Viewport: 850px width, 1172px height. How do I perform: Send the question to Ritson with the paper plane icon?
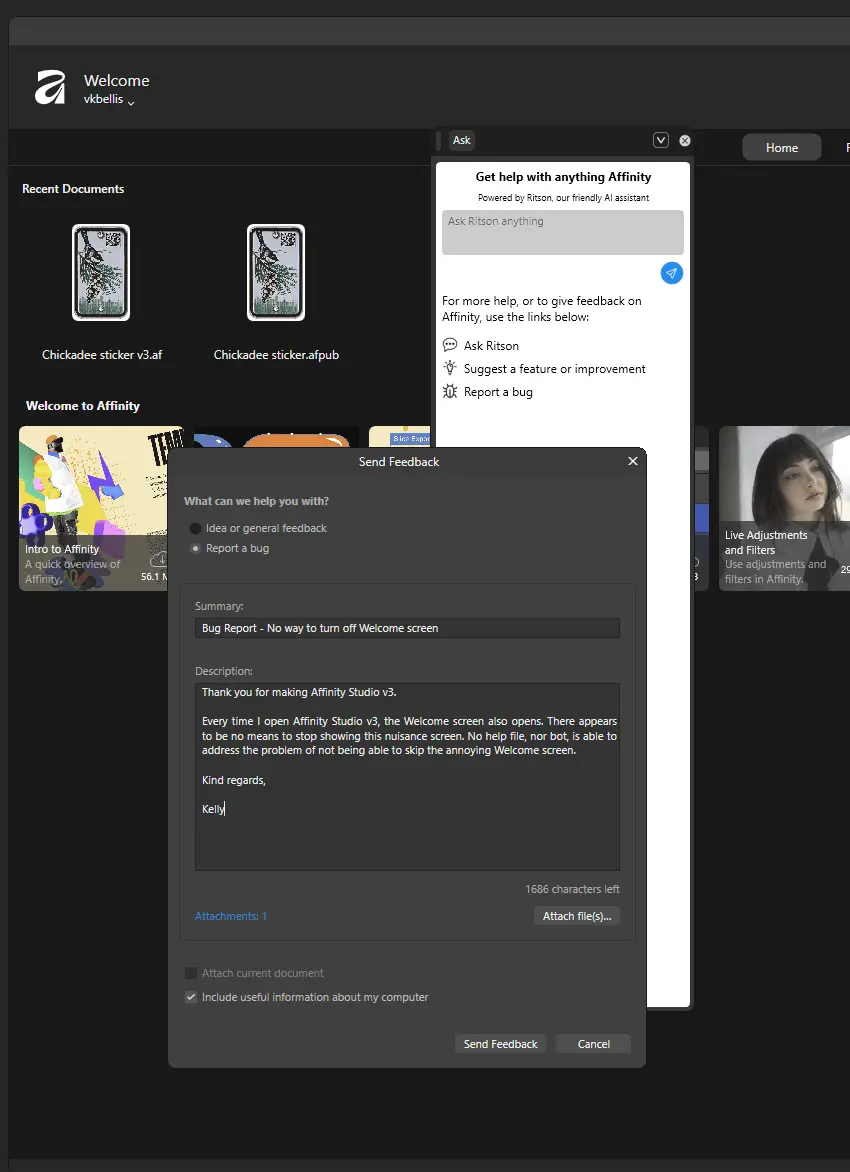(672, 273)
